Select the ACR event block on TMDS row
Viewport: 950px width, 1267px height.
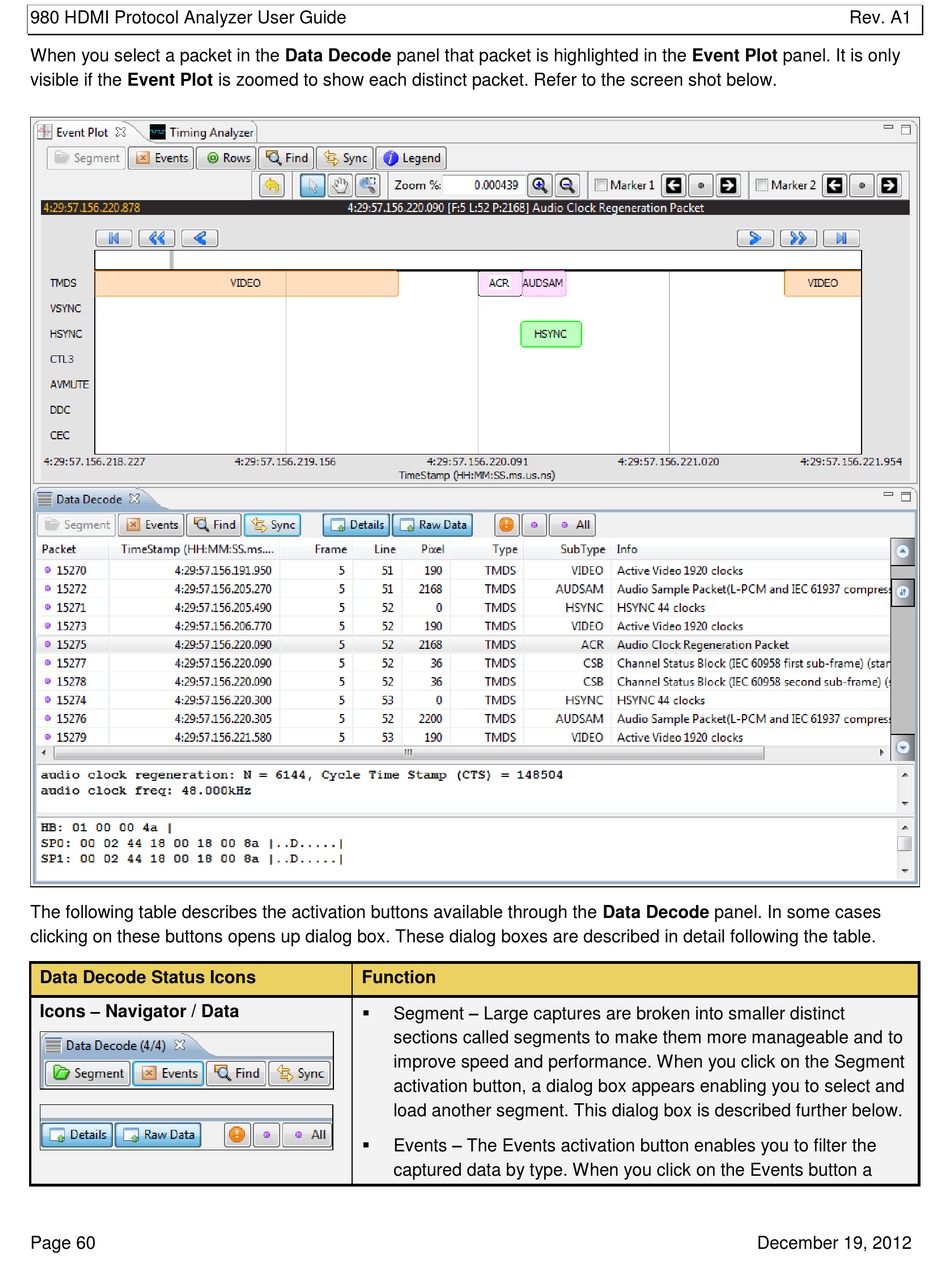tap(499, 283)
